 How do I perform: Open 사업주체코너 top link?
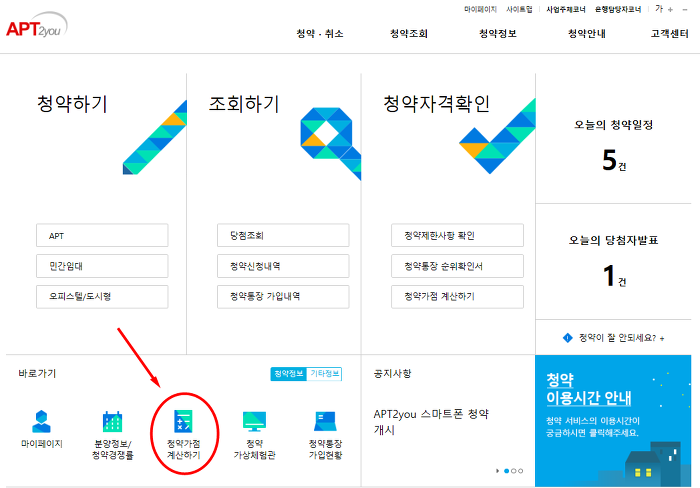point(566,9)
